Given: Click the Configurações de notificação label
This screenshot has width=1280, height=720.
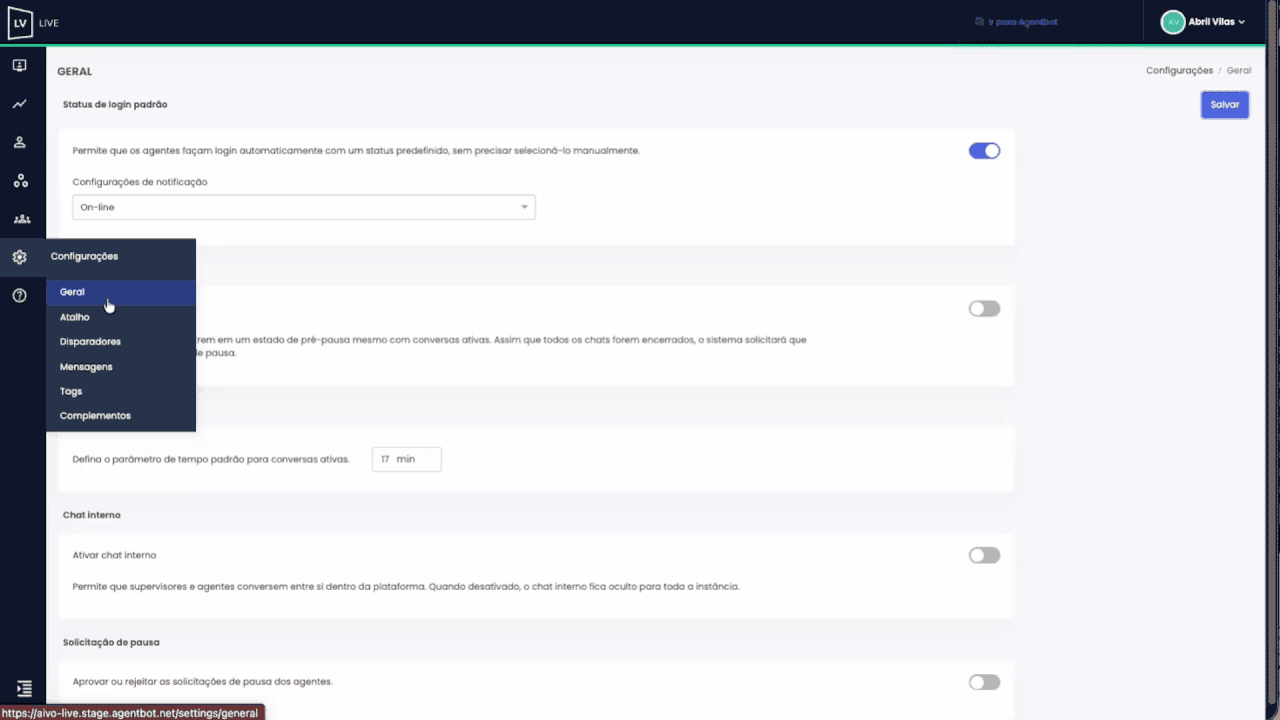Looking at the screenshot, I should 140,182.
